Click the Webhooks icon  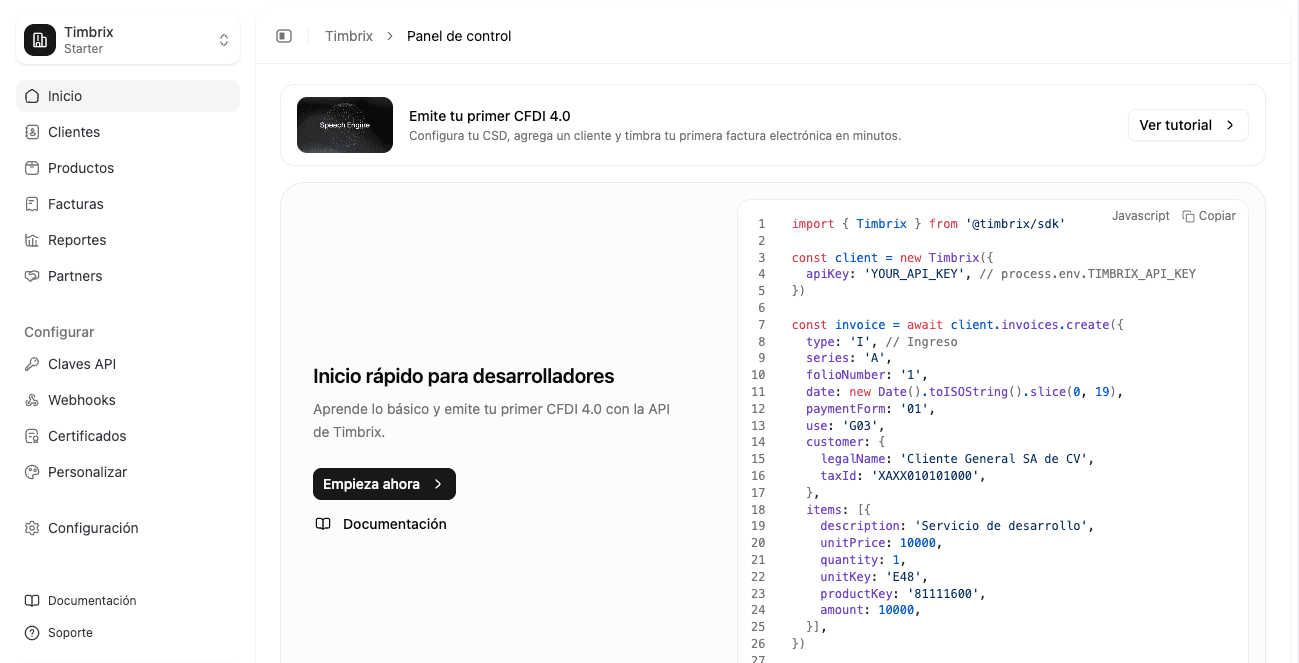pos(32,400)
